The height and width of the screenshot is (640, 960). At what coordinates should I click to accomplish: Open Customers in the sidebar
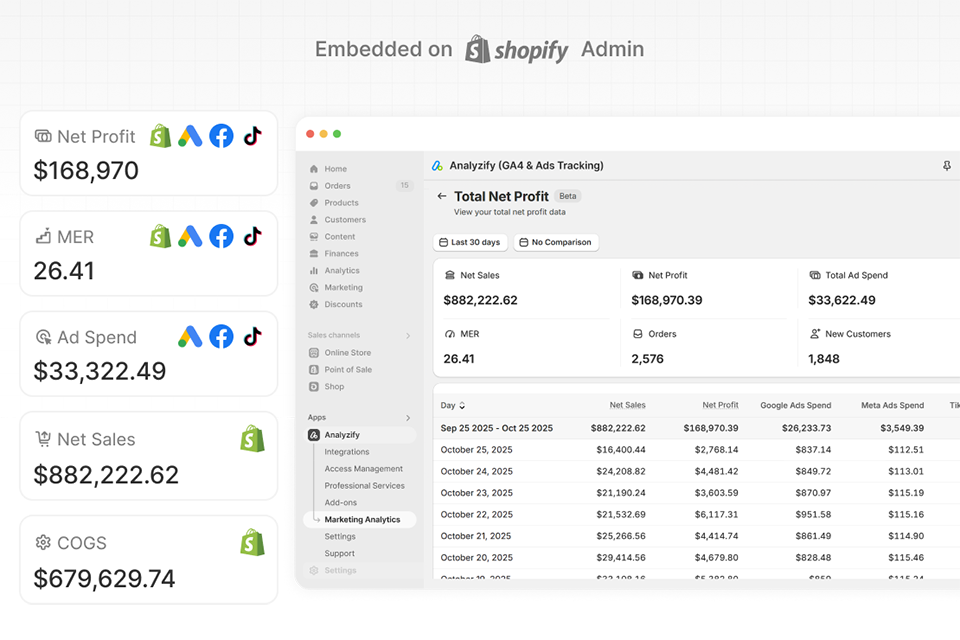[x=345, y=219]
